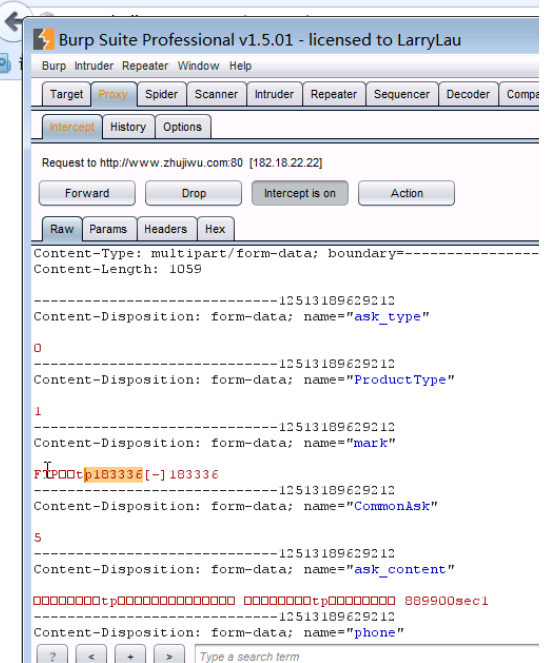This screenshot has height=663, width=558.
Task: Click the browser back arrow behind Burp window
Action: tap(13, 21)
